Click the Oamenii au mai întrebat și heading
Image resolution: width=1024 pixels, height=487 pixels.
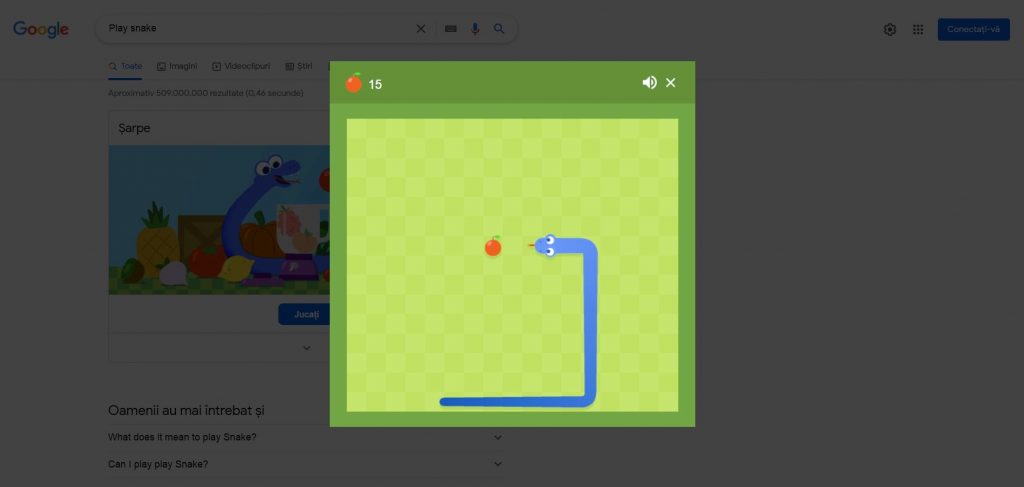click(186, 411)
